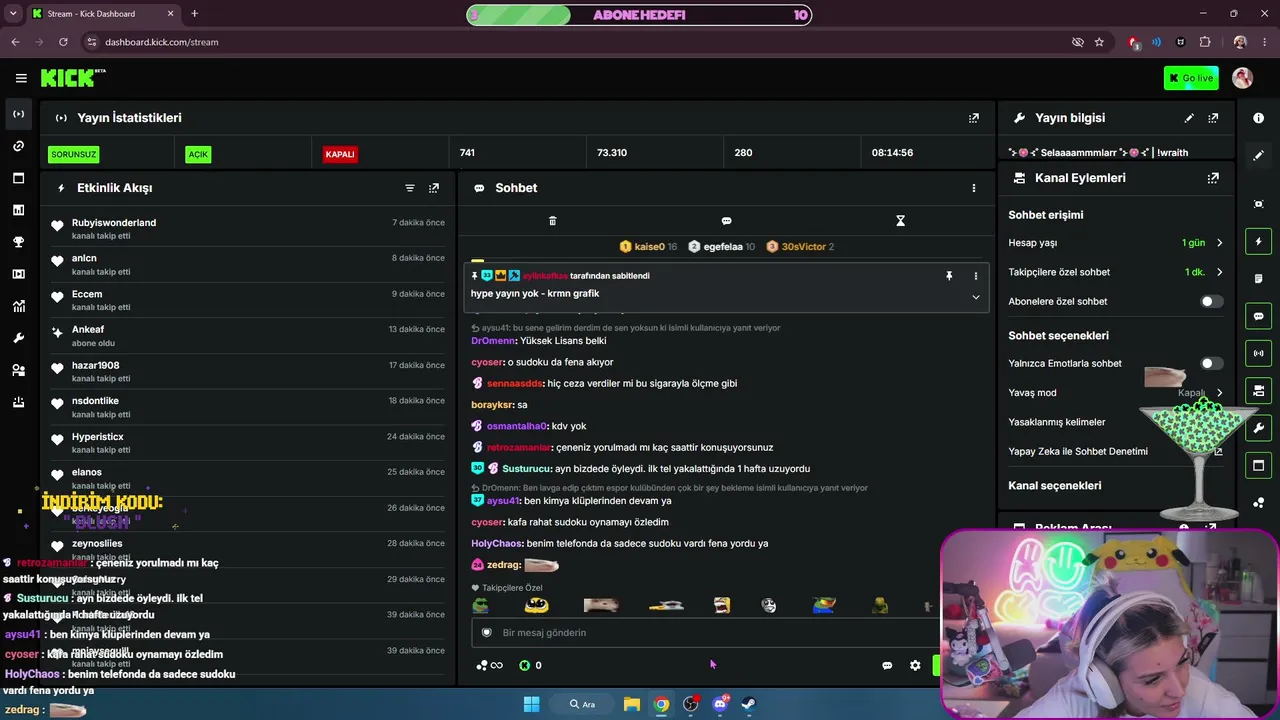Click the trash clear-chat icon in Sohbet
The height and width of the screenshot is (720, 1280).
tap(552, 221)
